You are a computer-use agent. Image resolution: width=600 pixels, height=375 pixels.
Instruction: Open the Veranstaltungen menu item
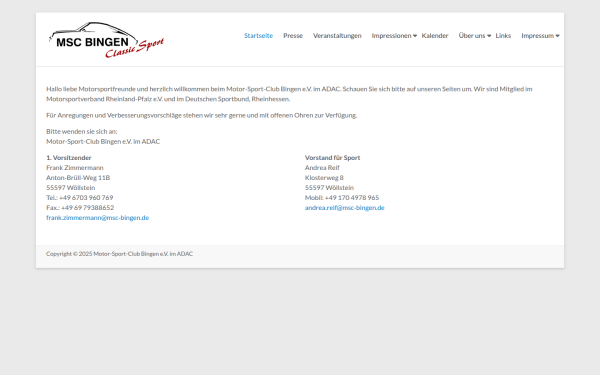pos(337,36)
